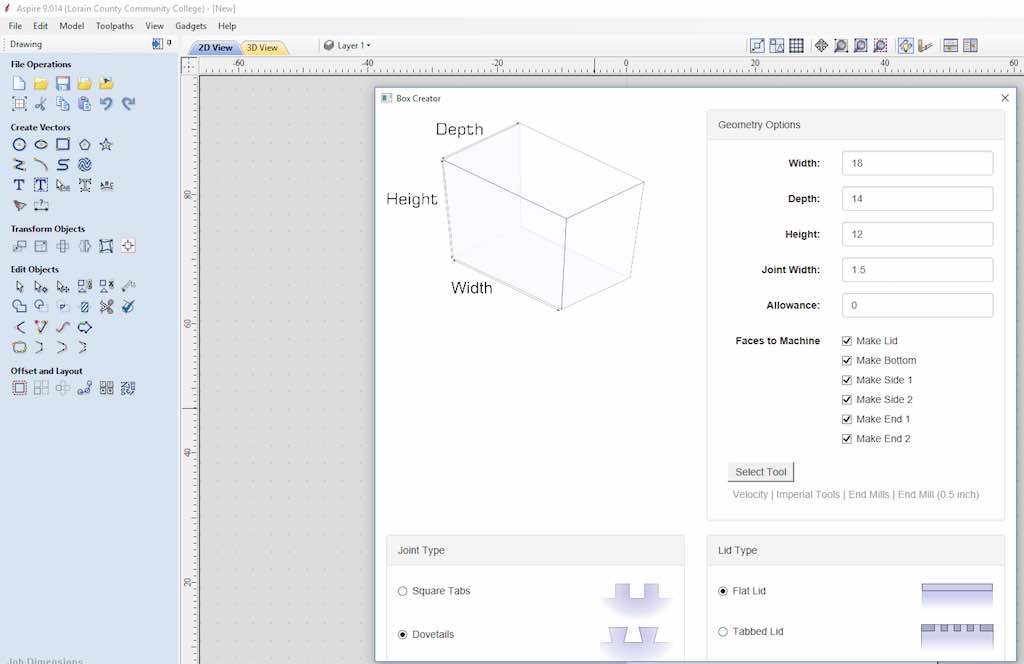Choose the Square Tabs joint type
The image size is (1024, 664).
tap(402, 591)
